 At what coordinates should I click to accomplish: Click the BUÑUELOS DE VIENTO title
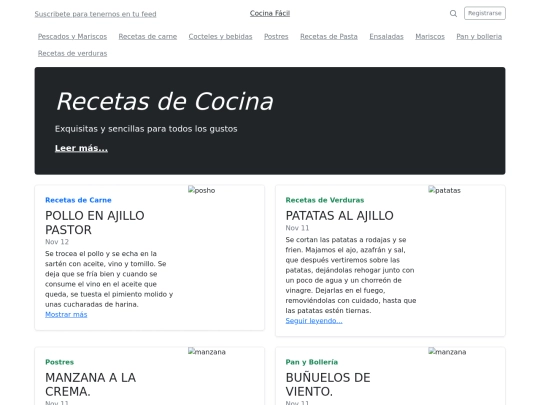[x=328, y=384]
